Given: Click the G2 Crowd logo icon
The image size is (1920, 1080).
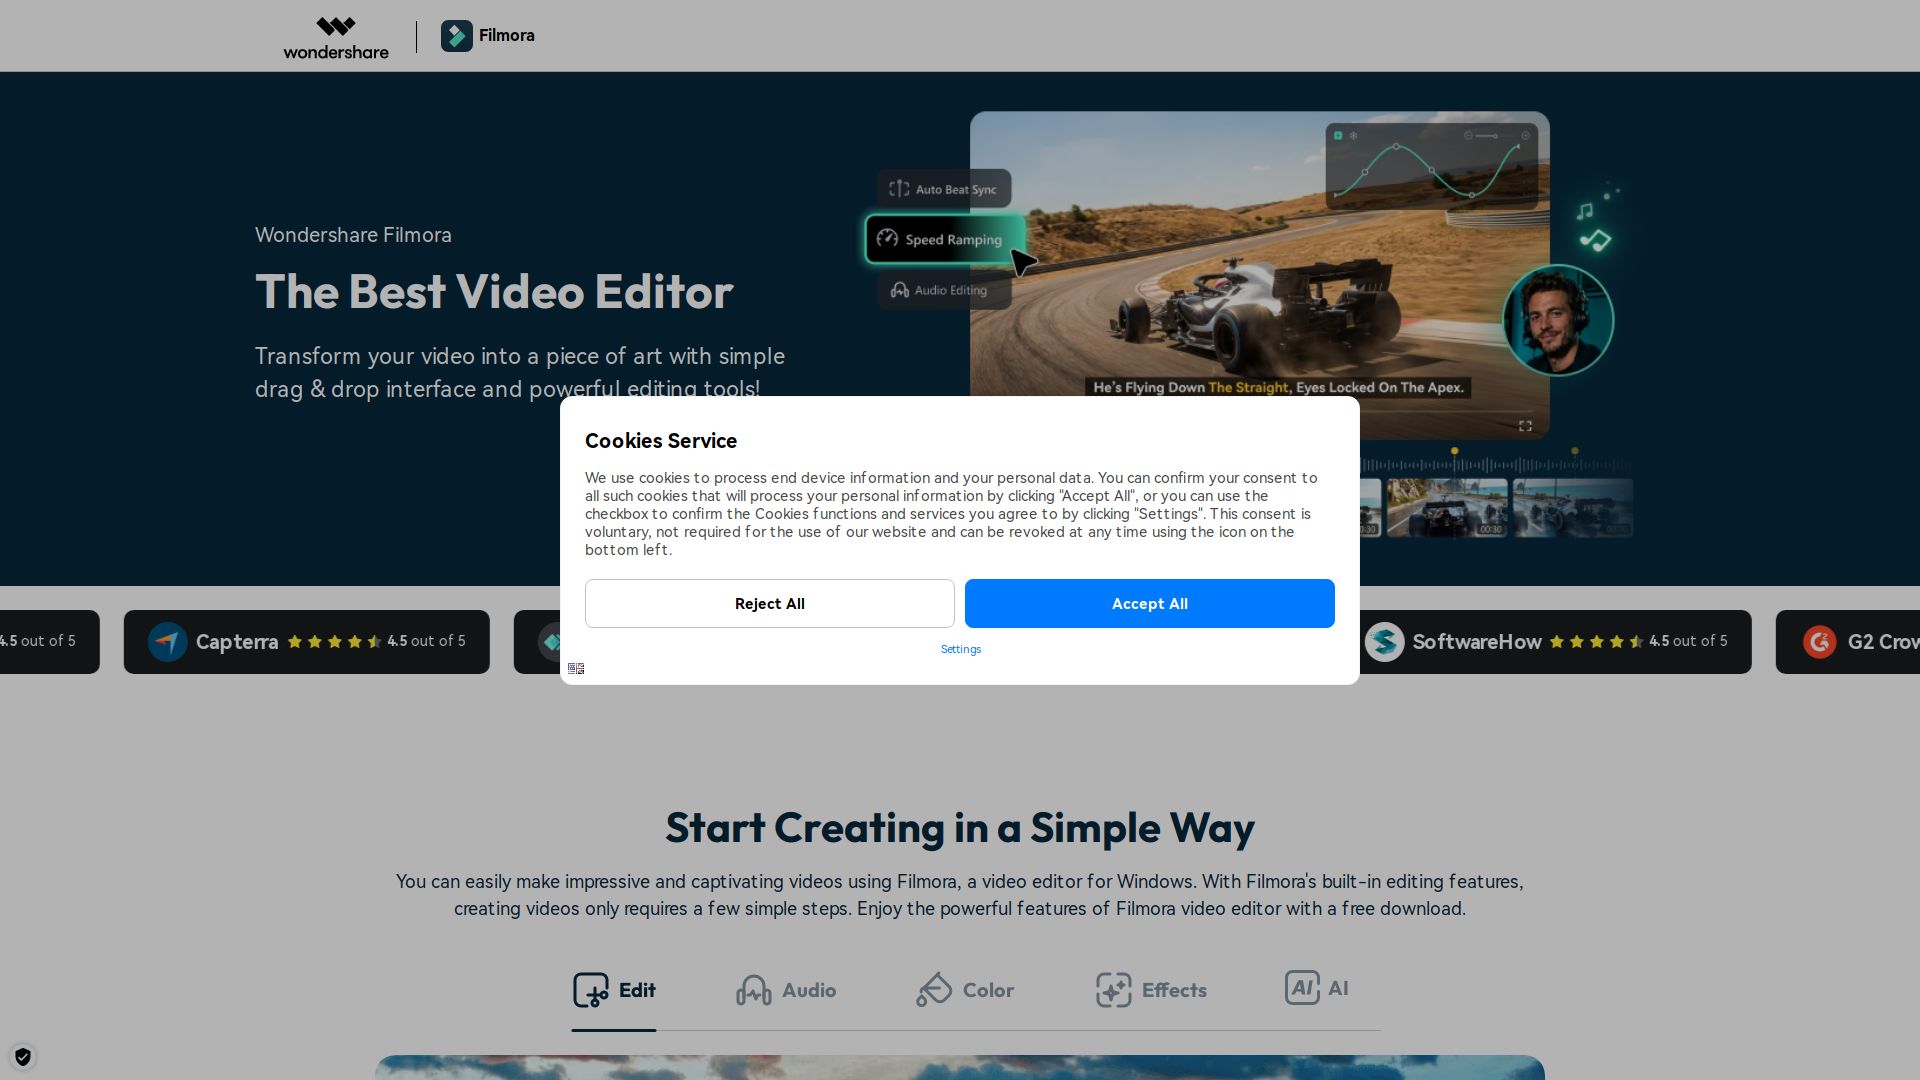Looking at the screenshot, I should 1819,642.
